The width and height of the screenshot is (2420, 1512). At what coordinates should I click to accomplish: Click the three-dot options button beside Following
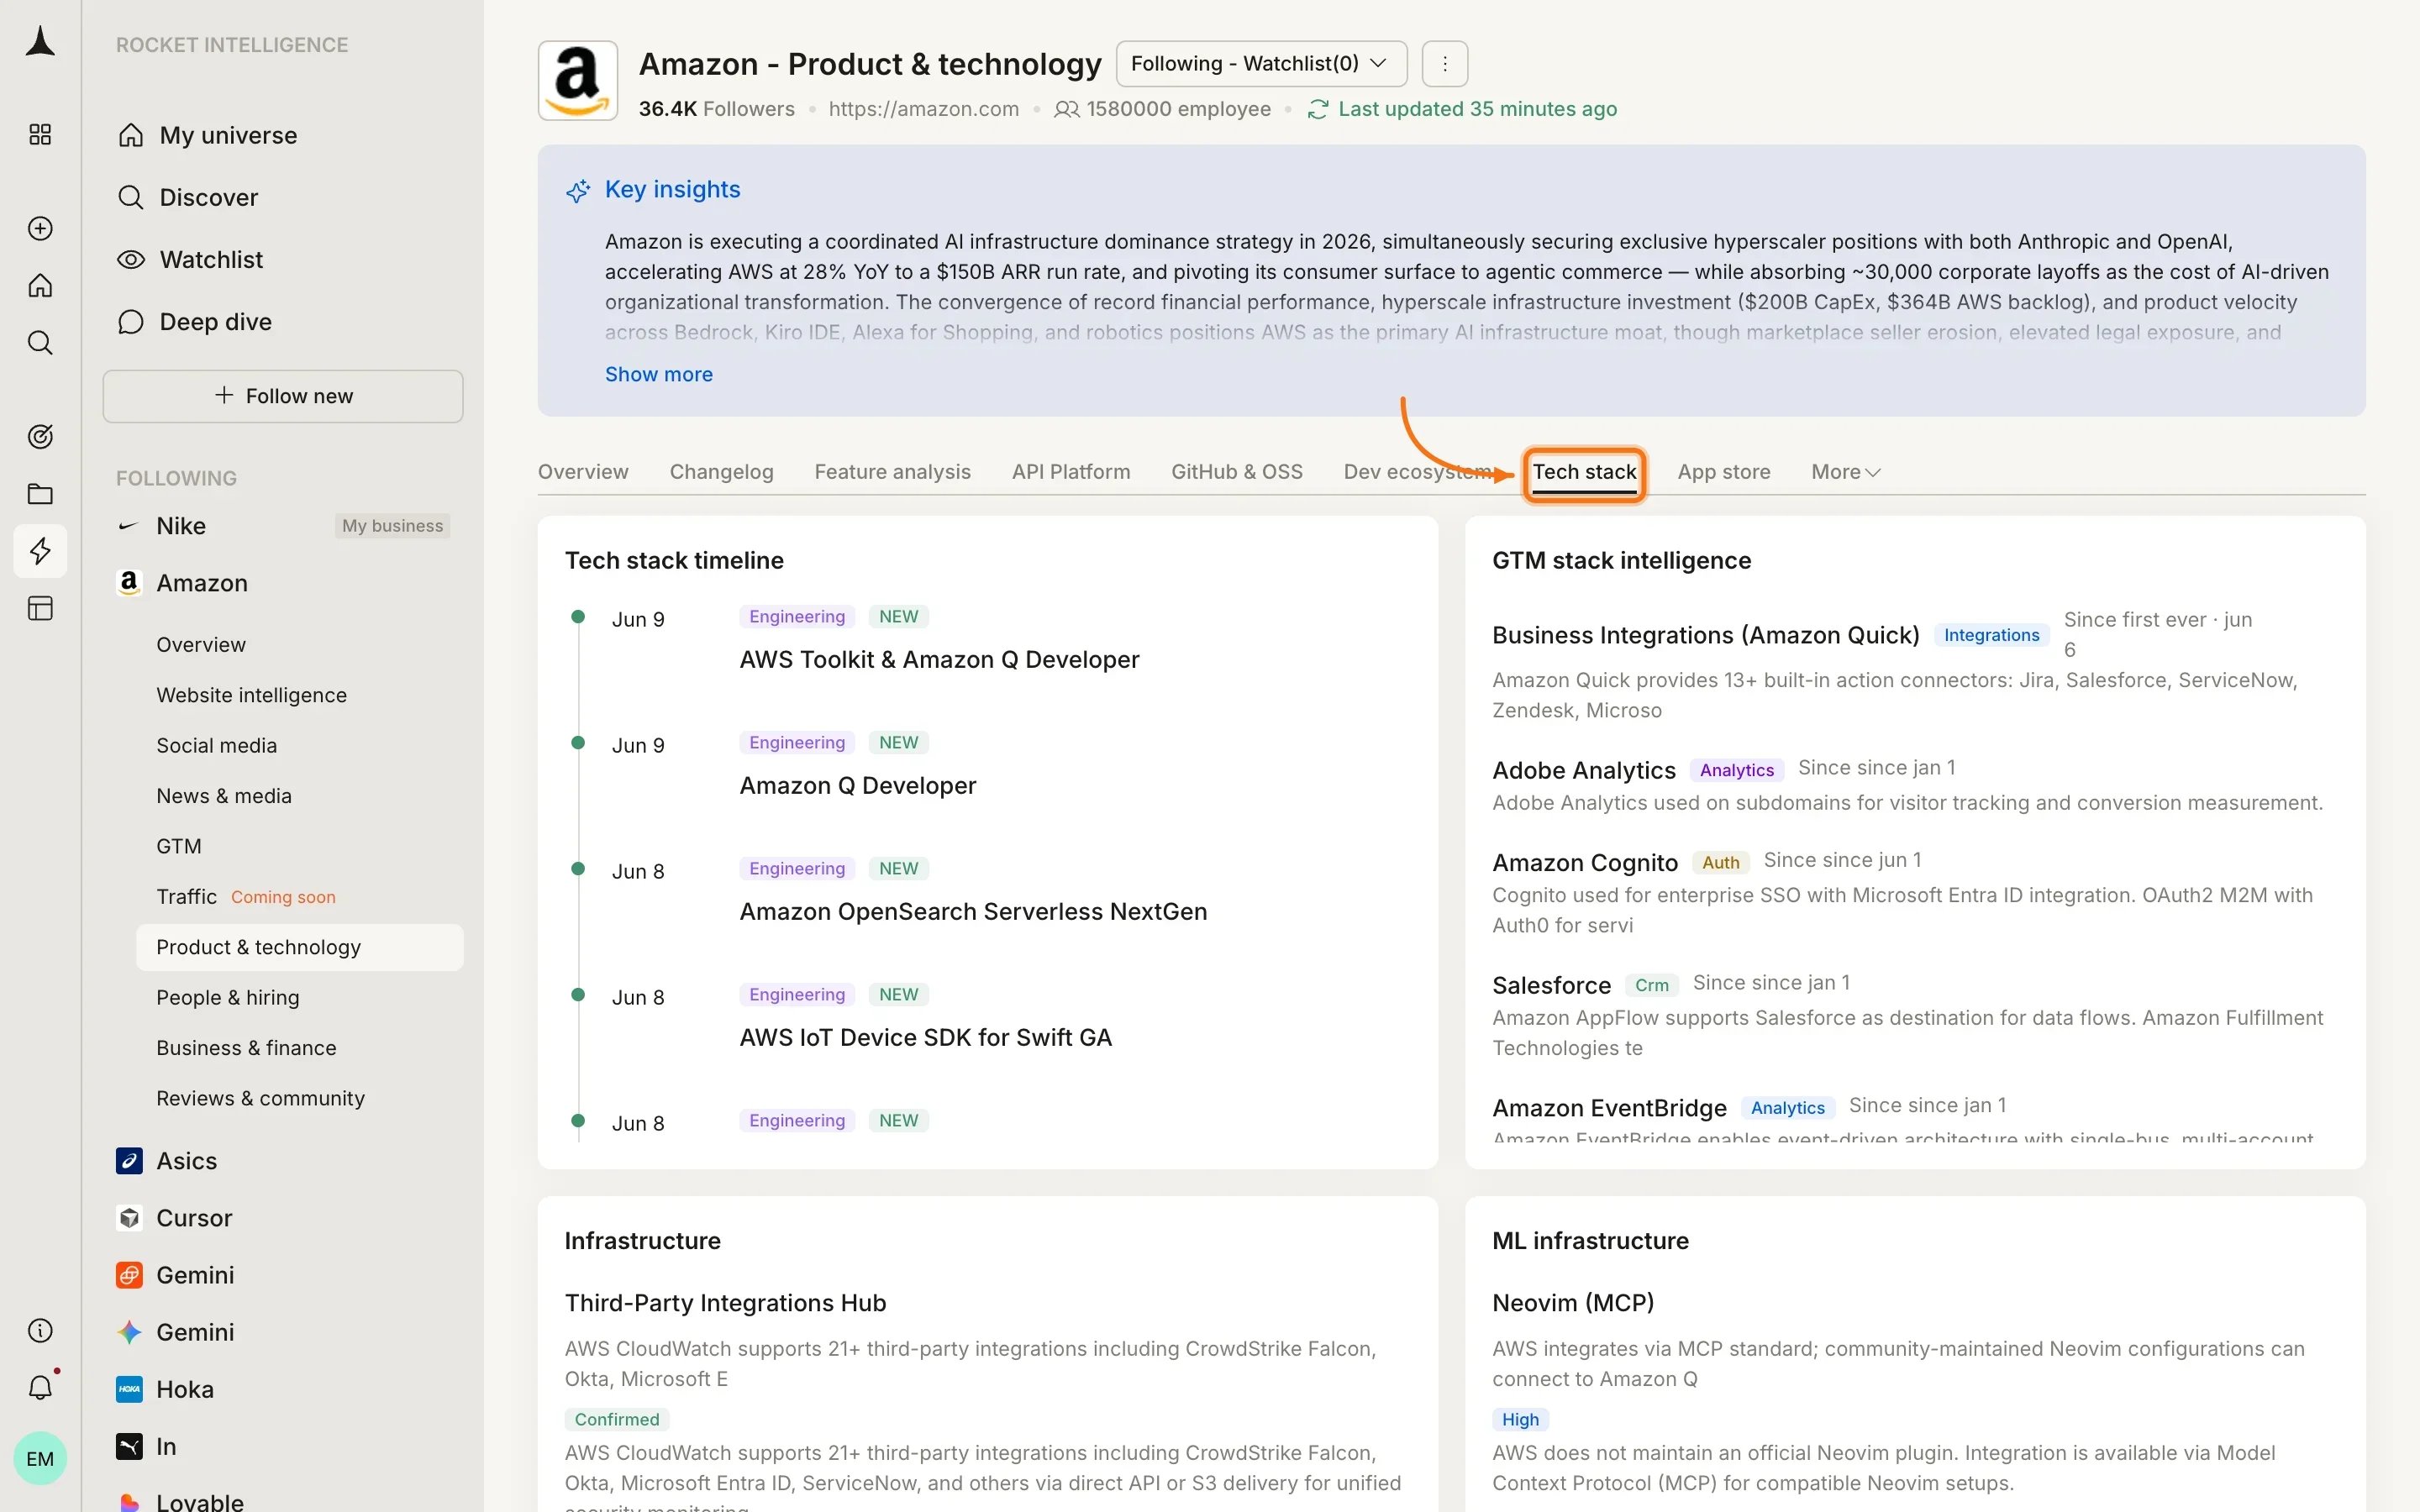coord(1444,64)
